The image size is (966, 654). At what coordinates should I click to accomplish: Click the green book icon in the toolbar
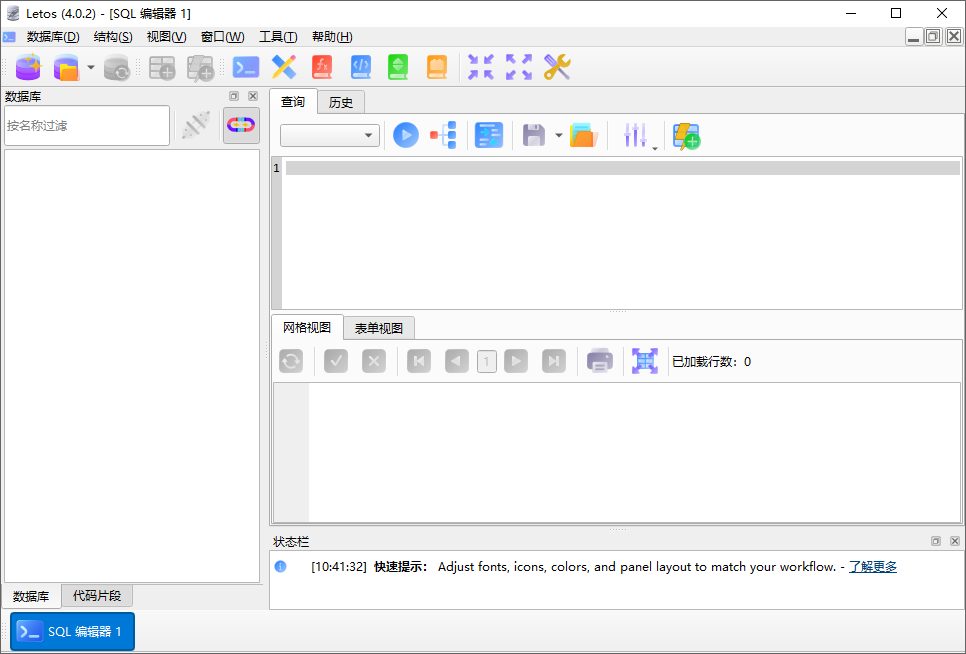click(398, 67)
